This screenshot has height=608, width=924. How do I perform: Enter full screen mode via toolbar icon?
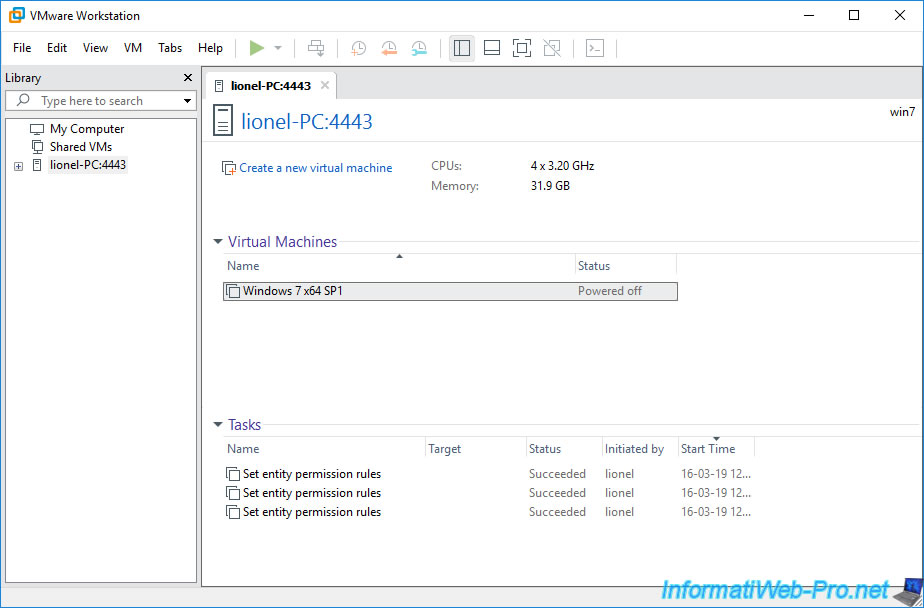(x=522, y=48)
